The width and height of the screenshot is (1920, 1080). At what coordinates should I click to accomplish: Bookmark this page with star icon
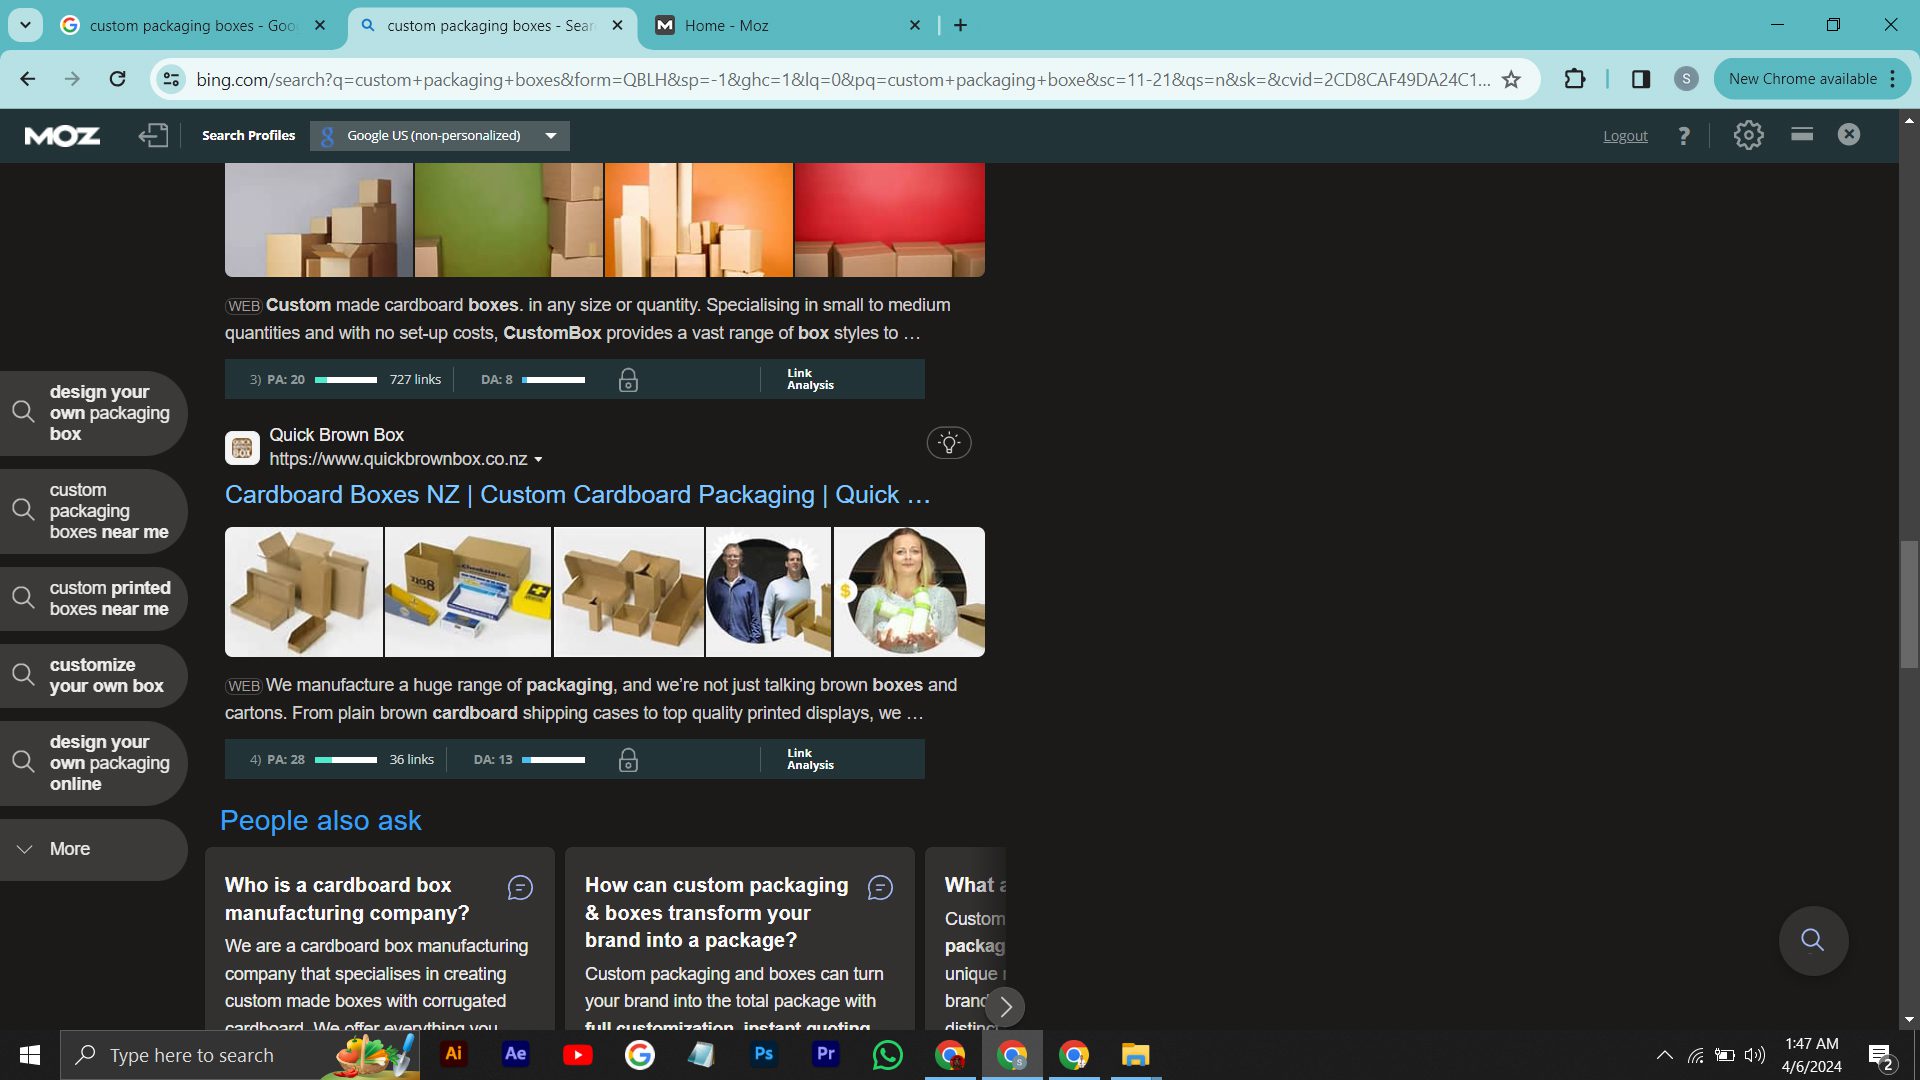pyautogui.click(x=1511, y=79)
